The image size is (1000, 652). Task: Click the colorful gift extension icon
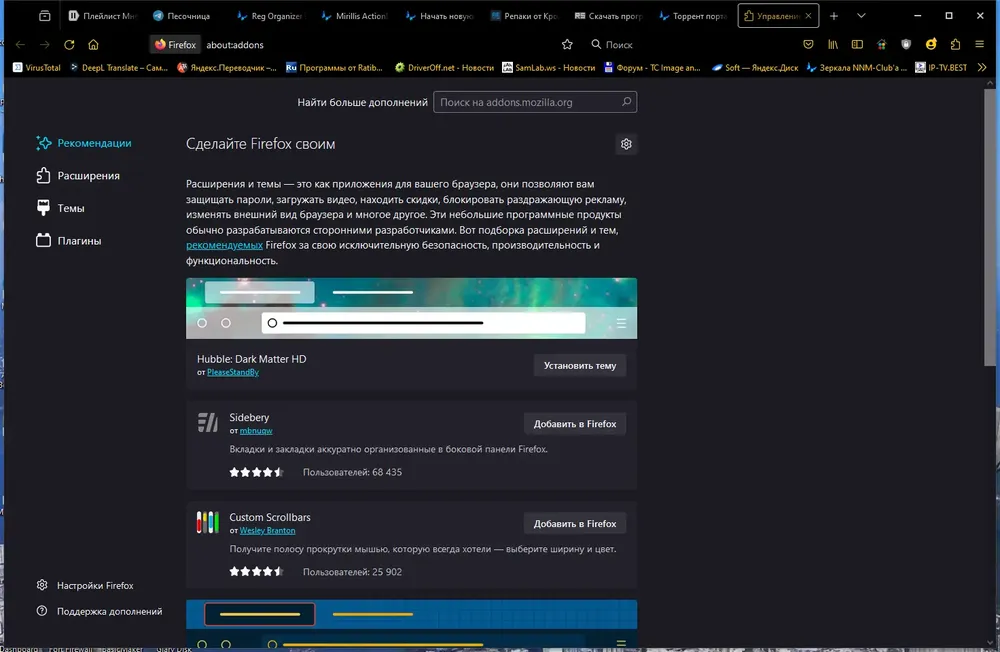pos(881,45)
